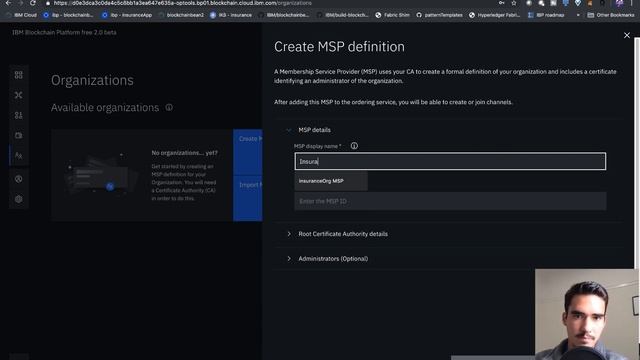Open the wallet sidebar icon
This screenshot has height=360, width=640.
(x=18, y=135)
